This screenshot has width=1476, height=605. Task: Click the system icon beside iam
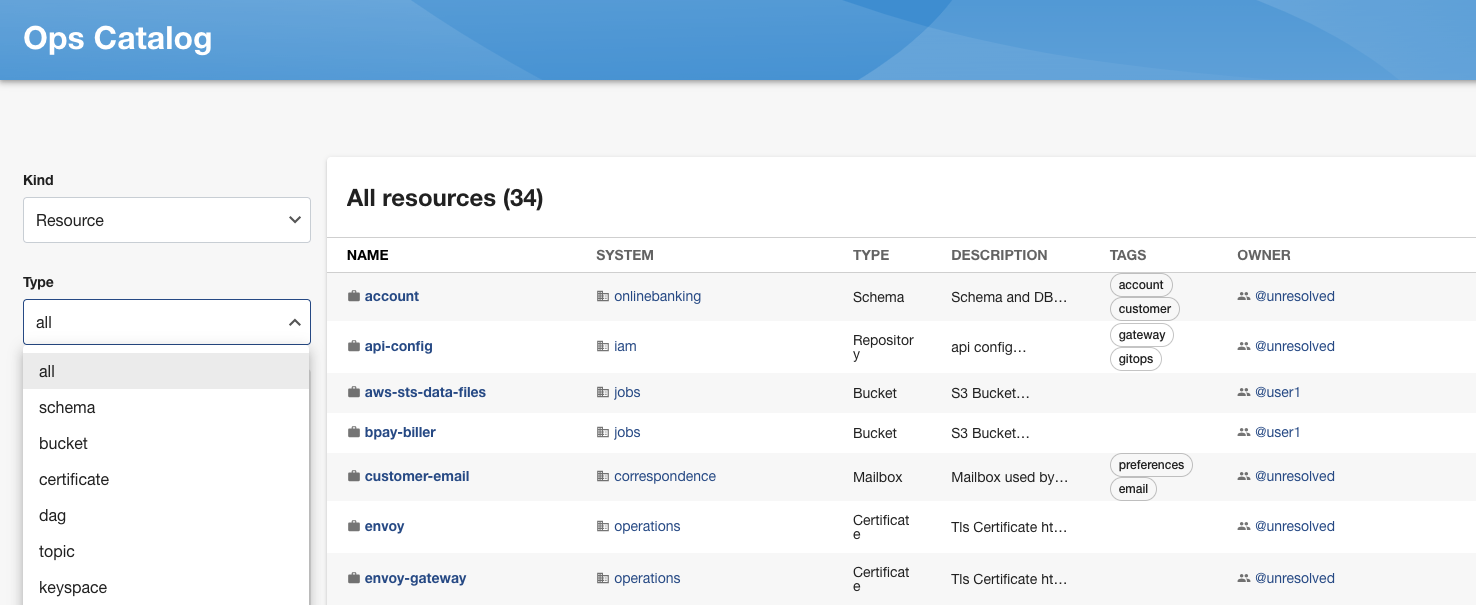click(x=602, y=346)
